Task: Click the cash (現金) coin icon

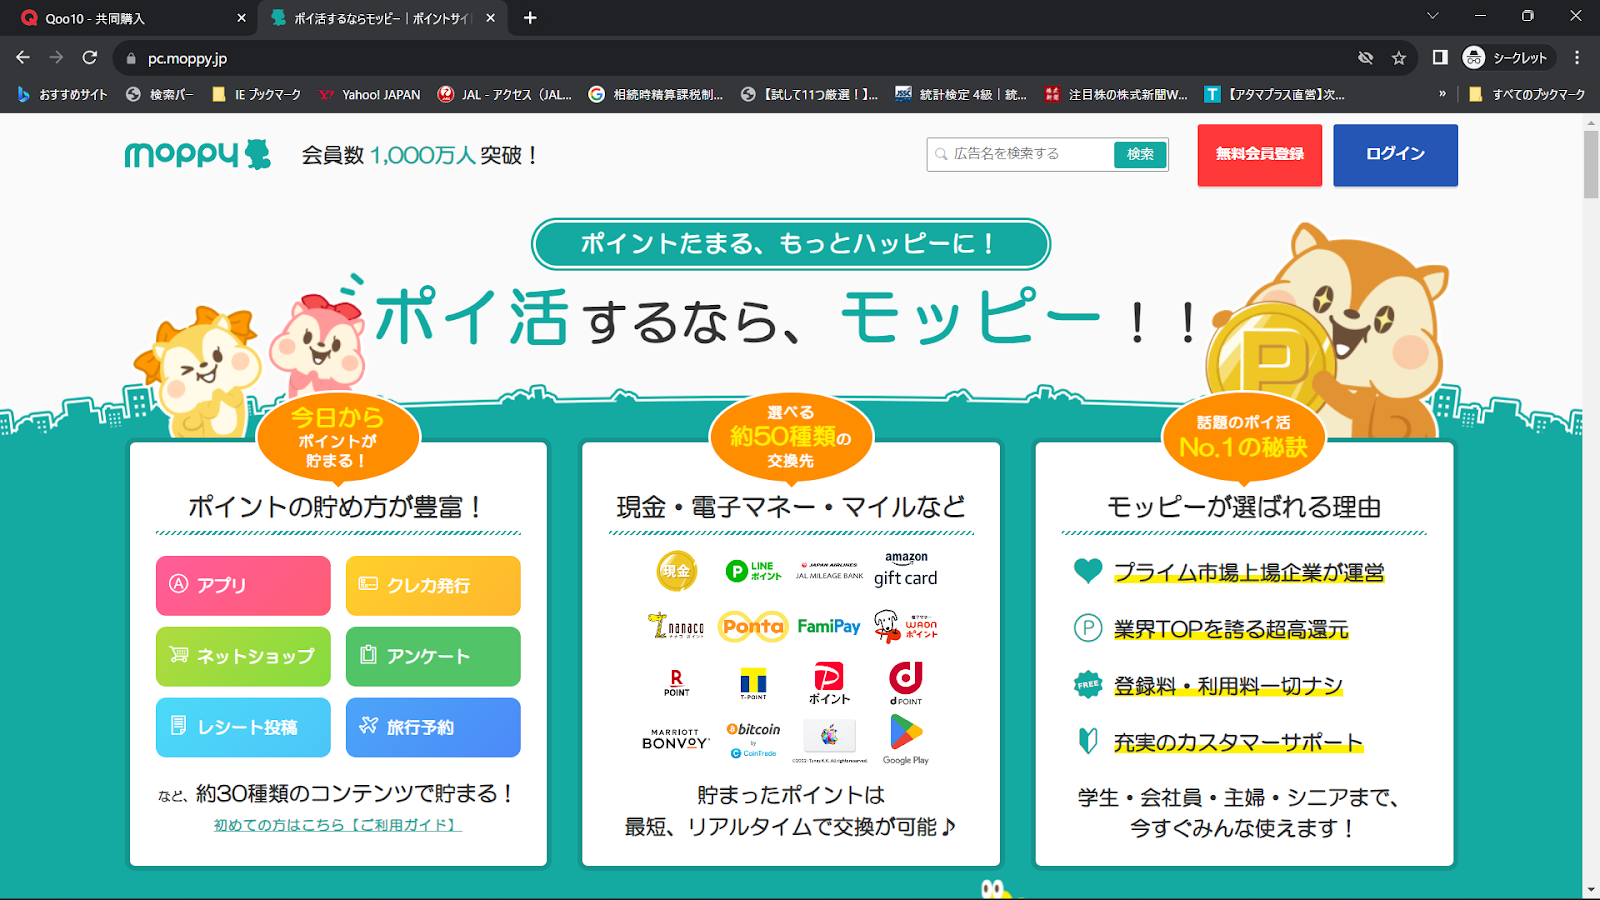Action: click(677, 570)
